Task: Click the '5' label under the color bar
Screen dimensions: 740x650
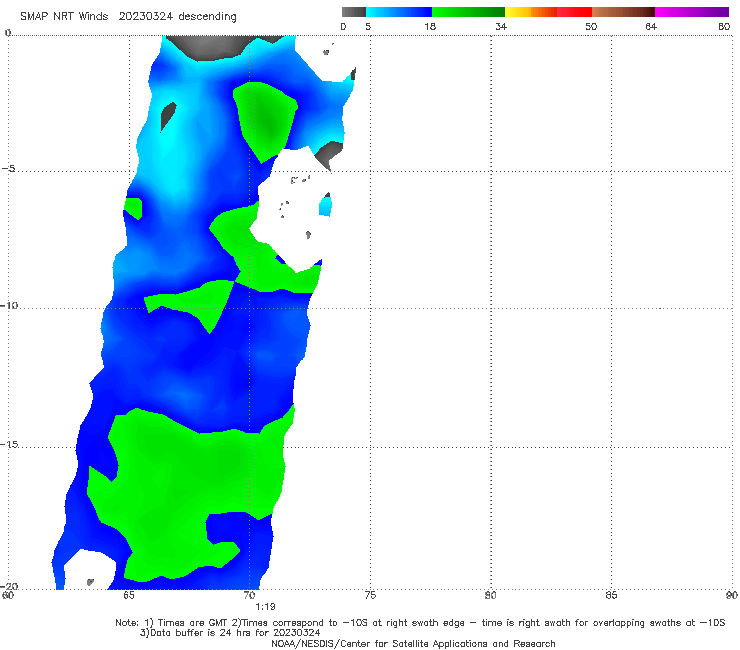Action: click(368, 27)
